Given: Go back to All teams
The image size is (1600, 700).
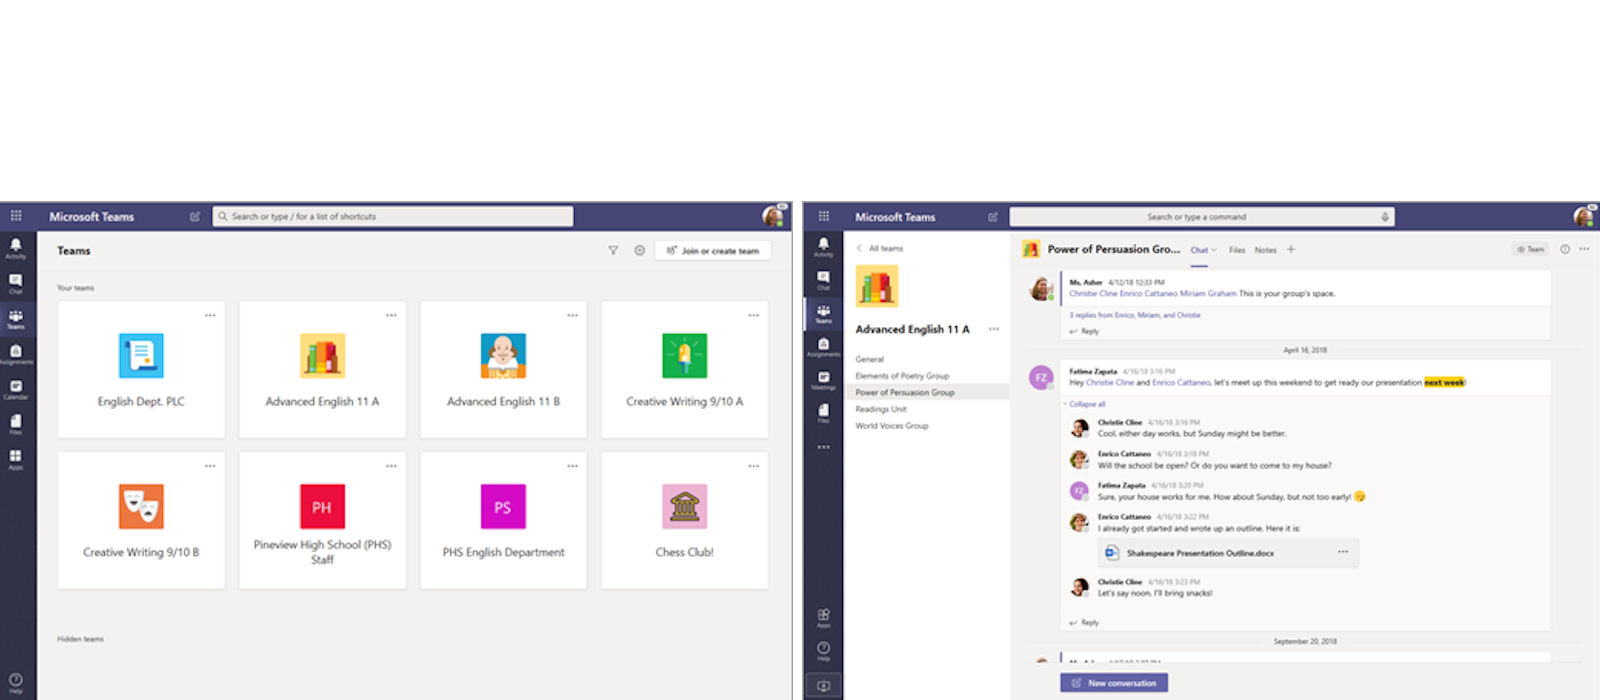Looking at the screenshot, I should click(880, 248).
